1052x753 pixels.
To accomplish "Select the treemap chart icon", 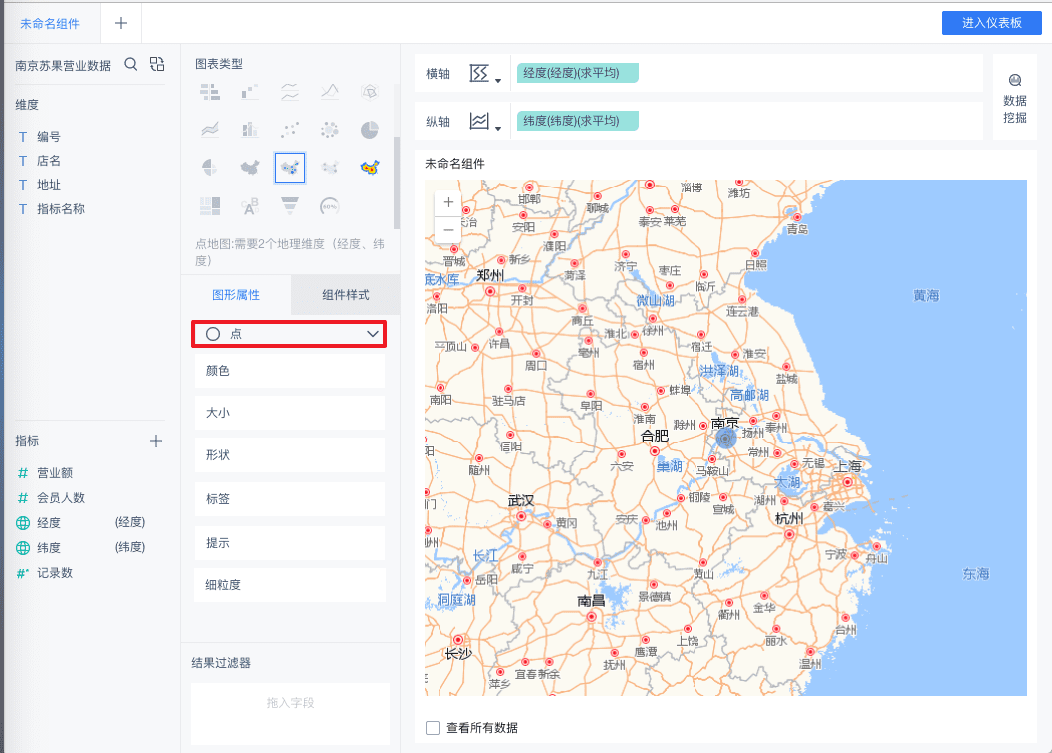I will [x=210, y=205].
